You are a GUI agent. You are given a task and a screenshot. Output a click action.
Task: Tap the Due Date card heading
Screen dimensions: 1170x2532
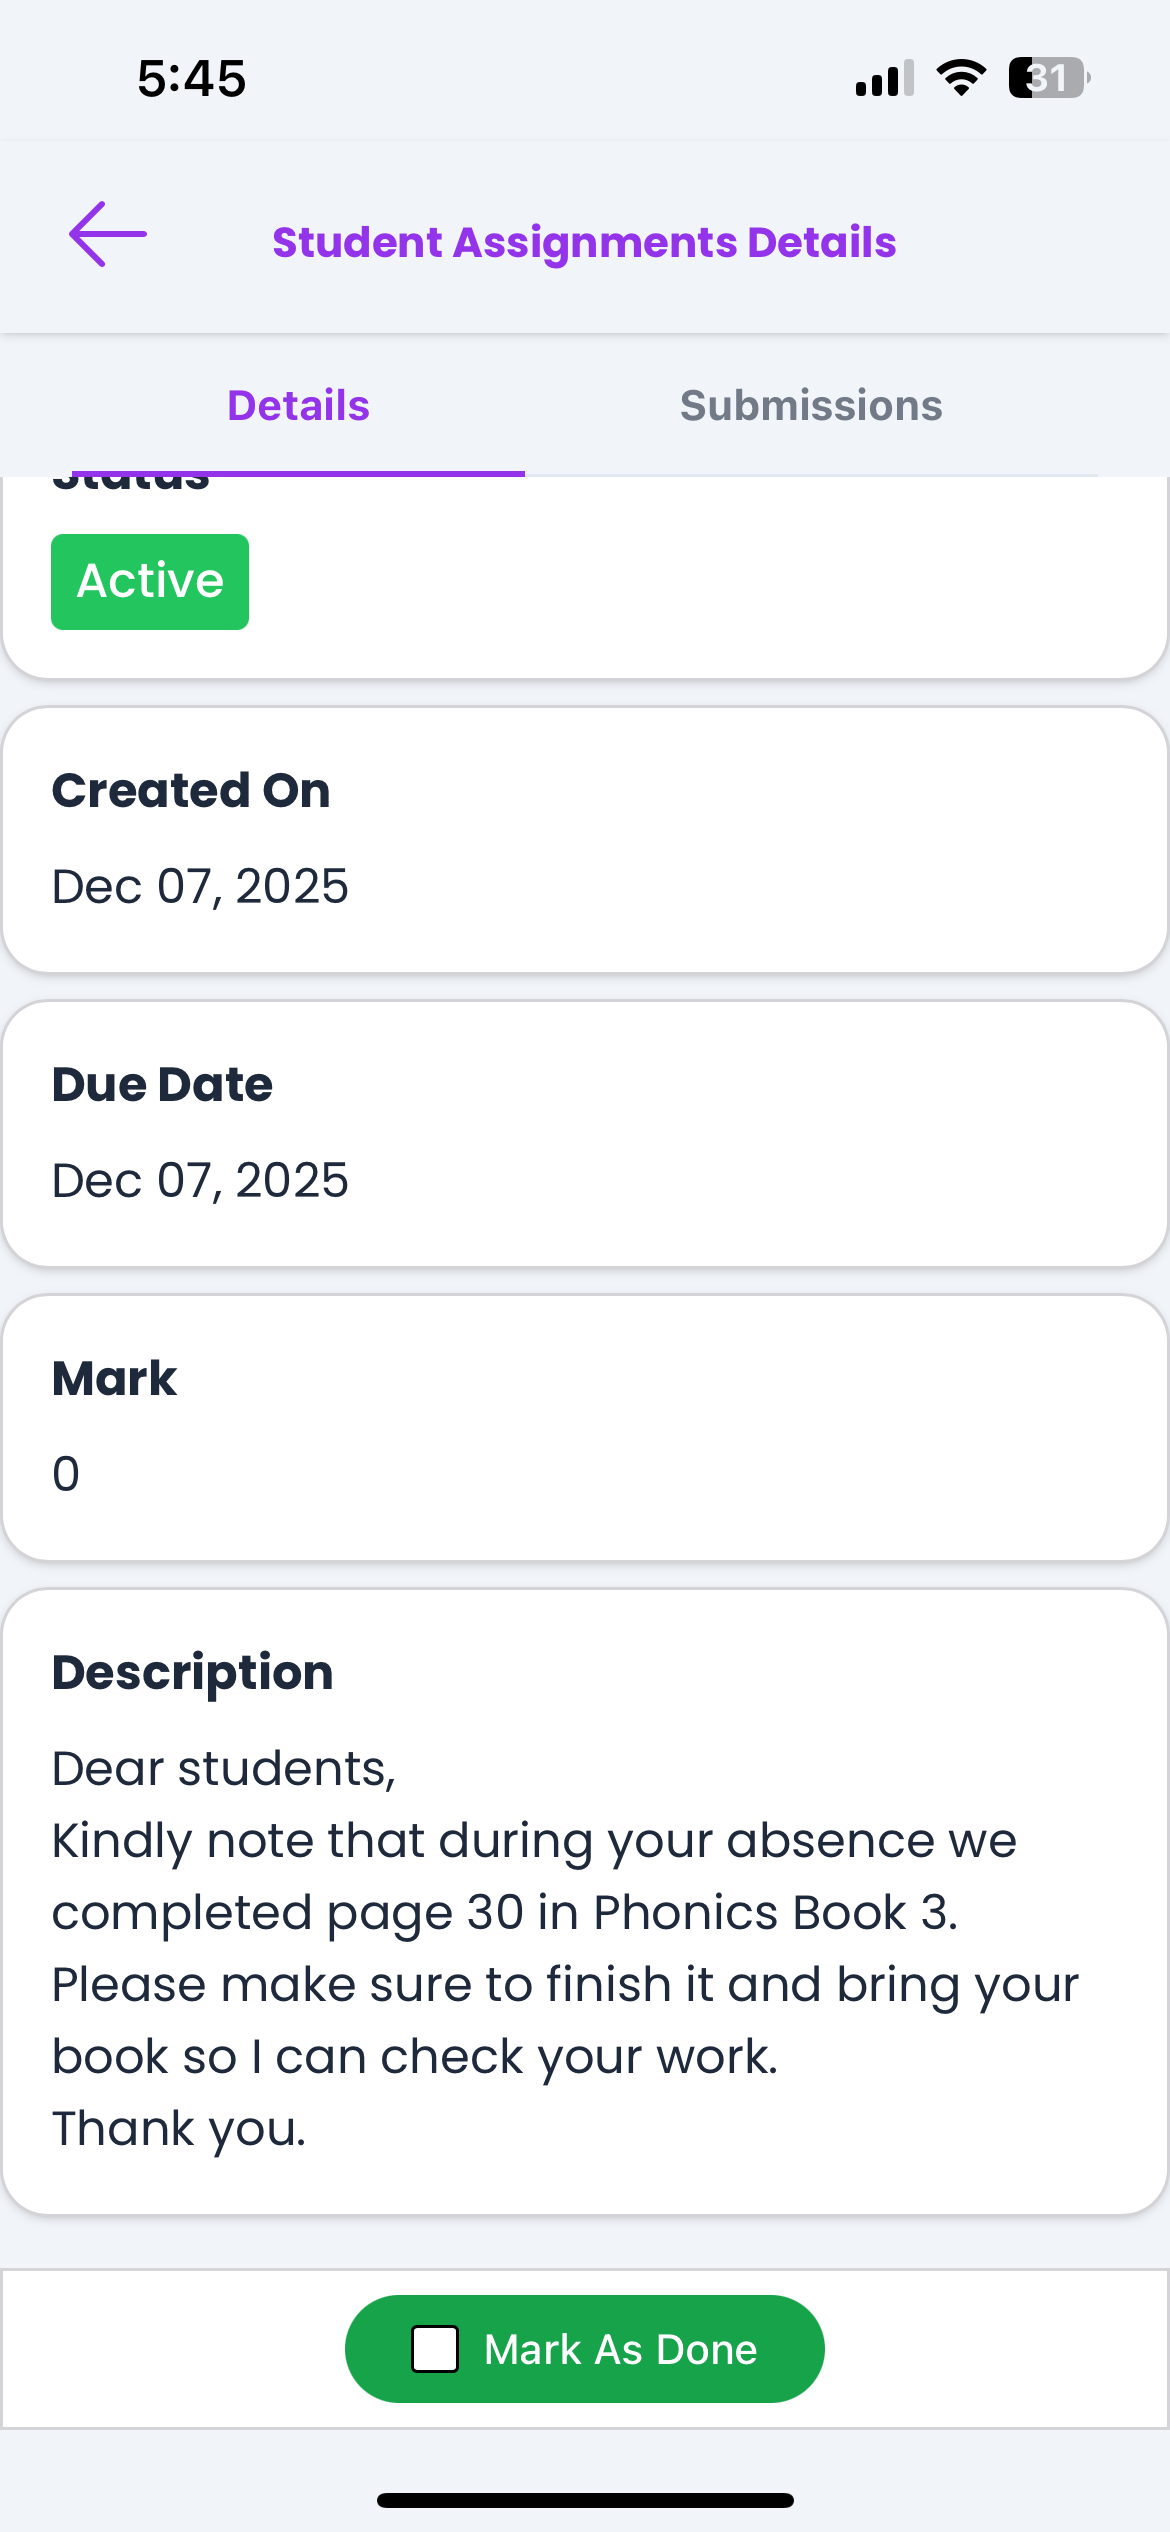(x=162, y=1085)
